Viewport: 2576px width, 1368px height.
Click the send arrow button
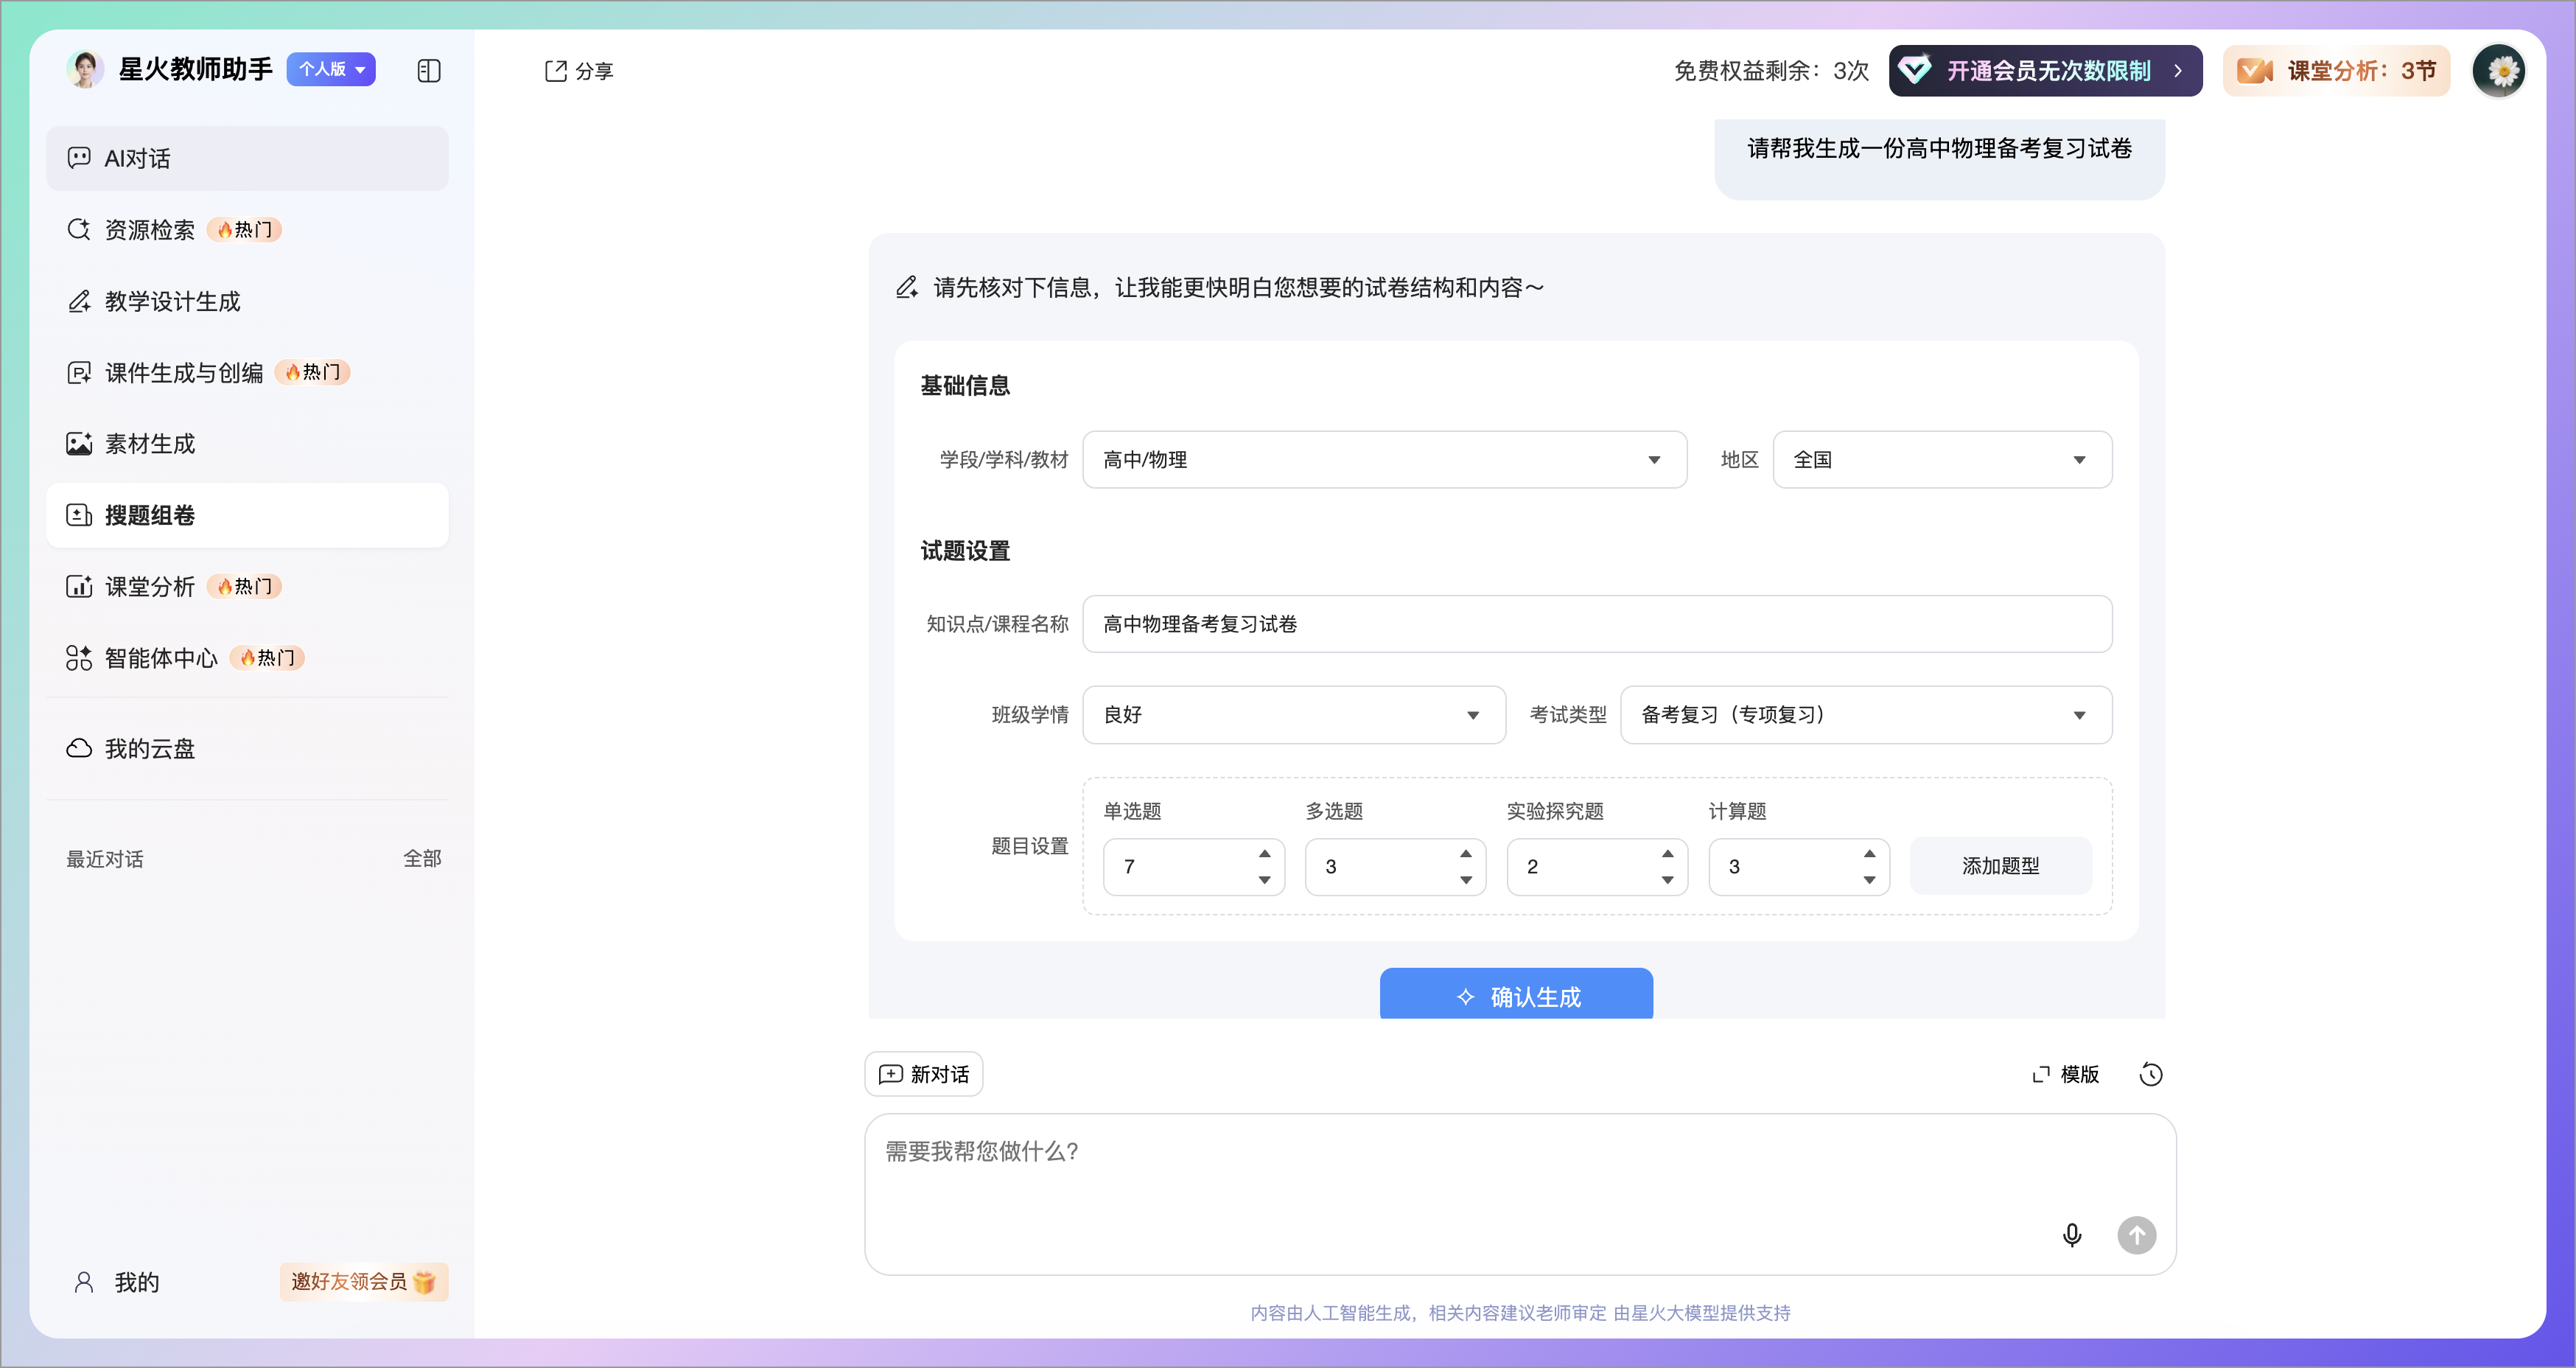pyautogui.click(x=2136, y=1235)
